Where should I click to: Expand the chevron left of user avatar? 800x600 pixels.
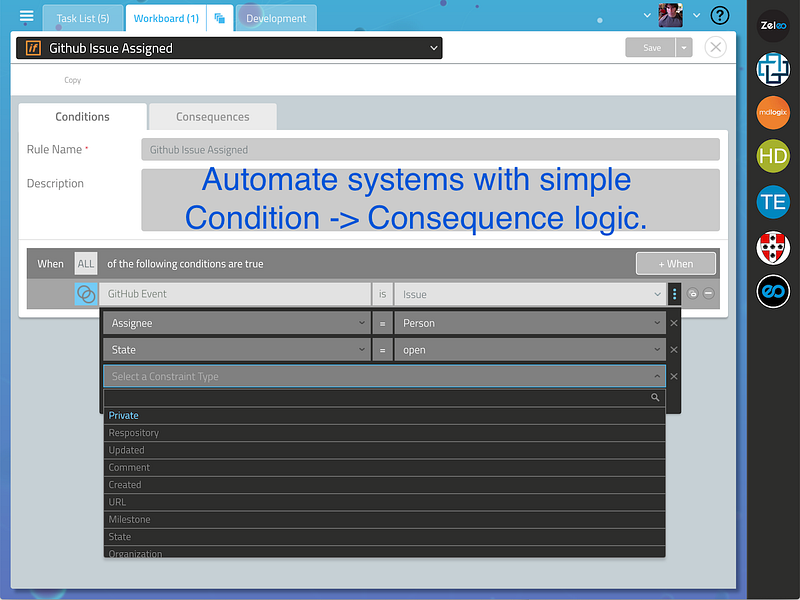pyautogui.click(x=647, y=15)
